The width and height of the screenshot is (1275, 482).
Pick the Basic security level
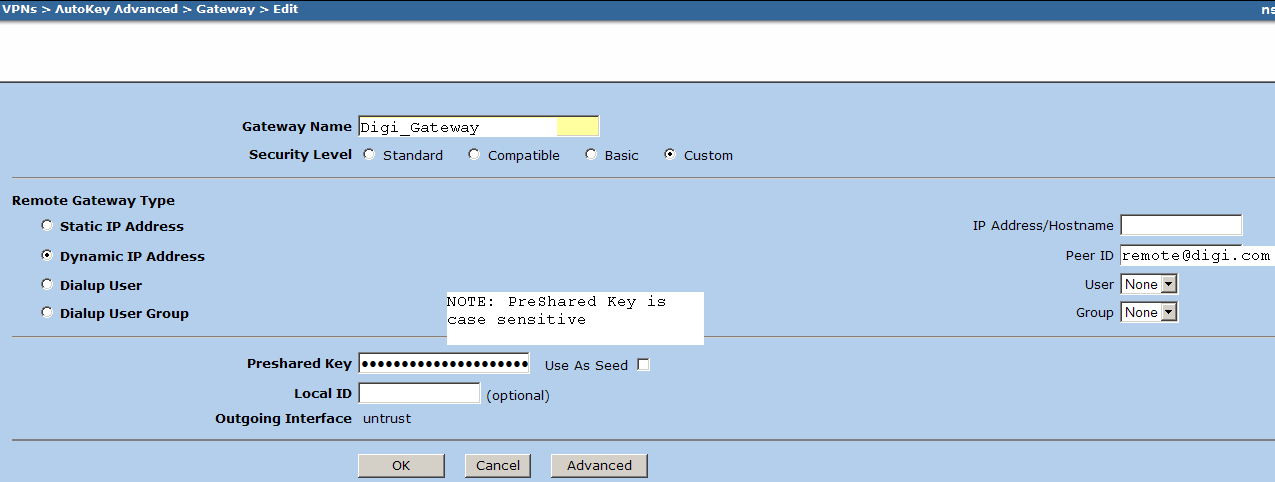coord(591,155)
